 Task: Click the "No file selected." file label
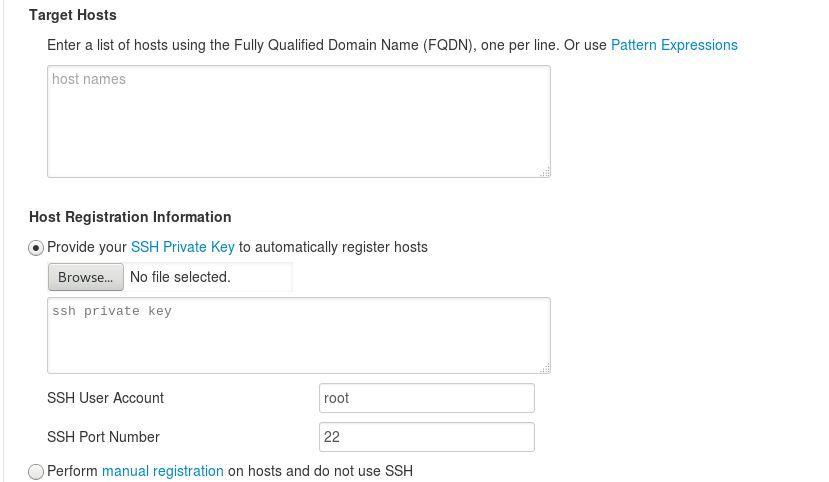point(180,277)
